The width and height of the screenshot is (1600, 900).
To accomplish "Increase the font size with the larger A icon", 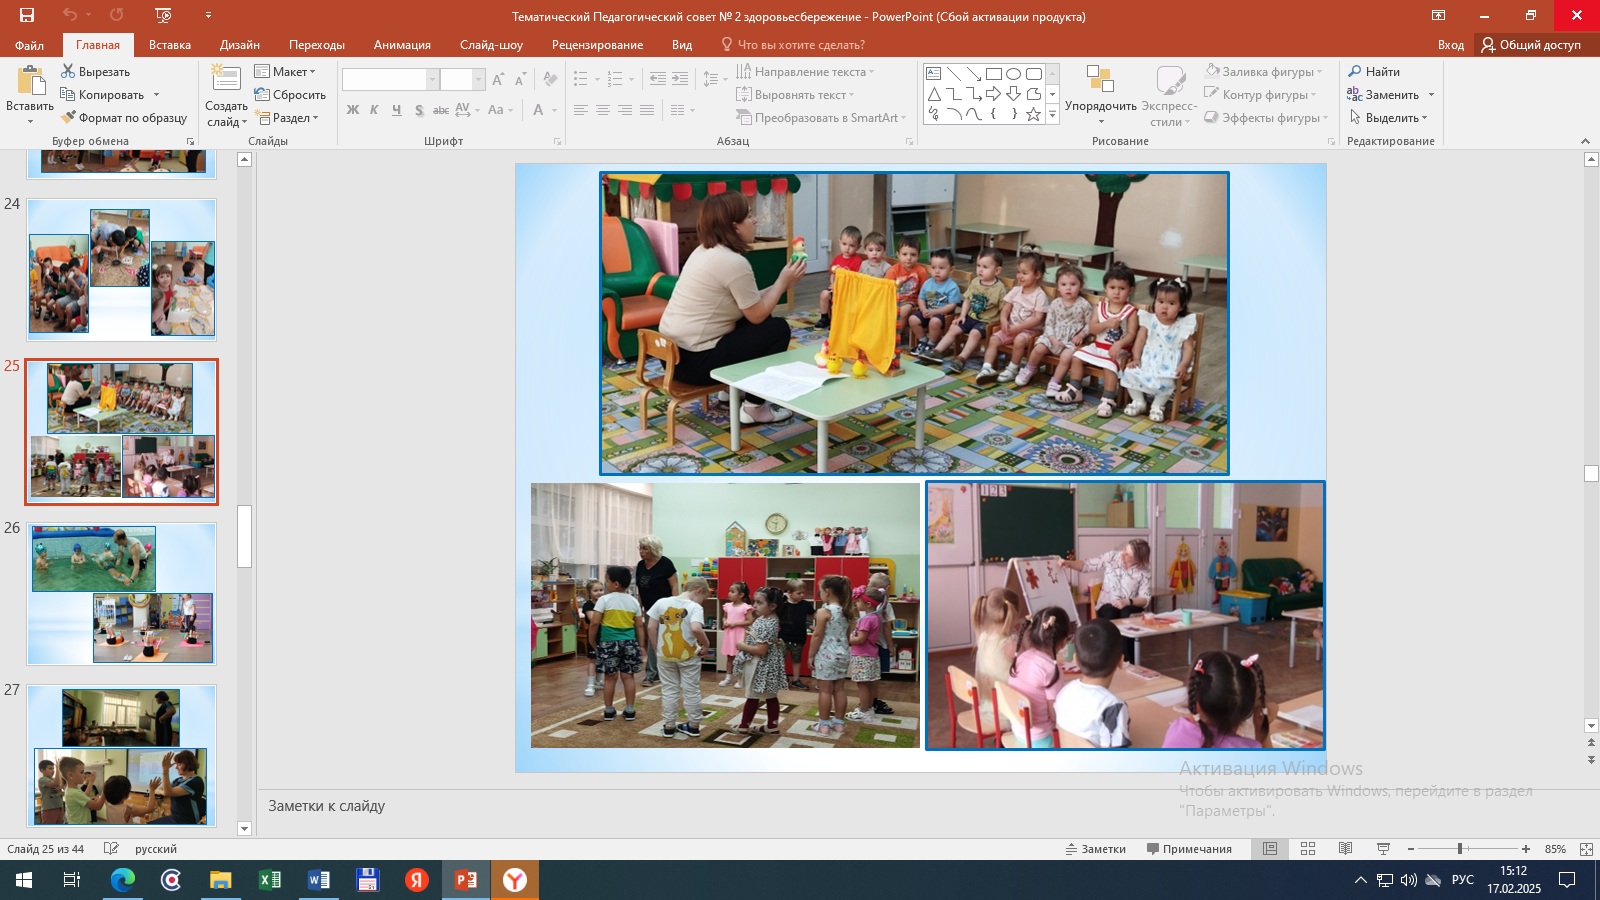I will (x=498, y=79).
